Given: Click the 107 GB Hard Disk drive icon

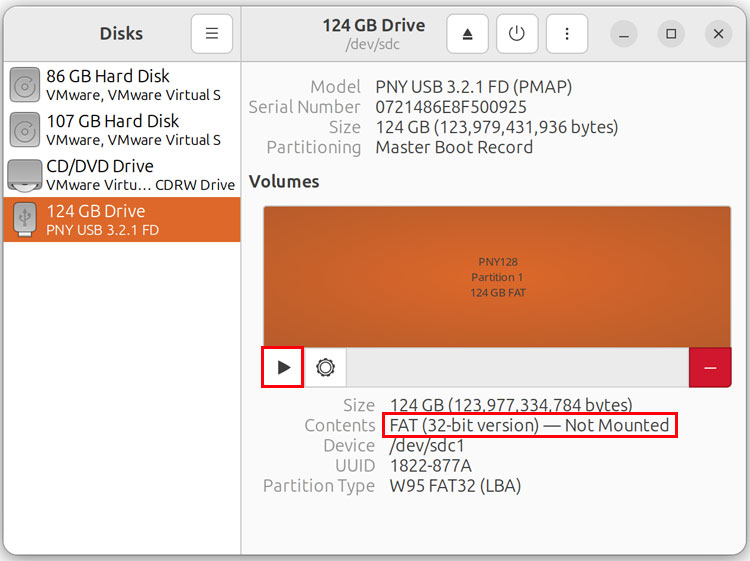Looking at the screenshot, I should [x=25, y=130].
